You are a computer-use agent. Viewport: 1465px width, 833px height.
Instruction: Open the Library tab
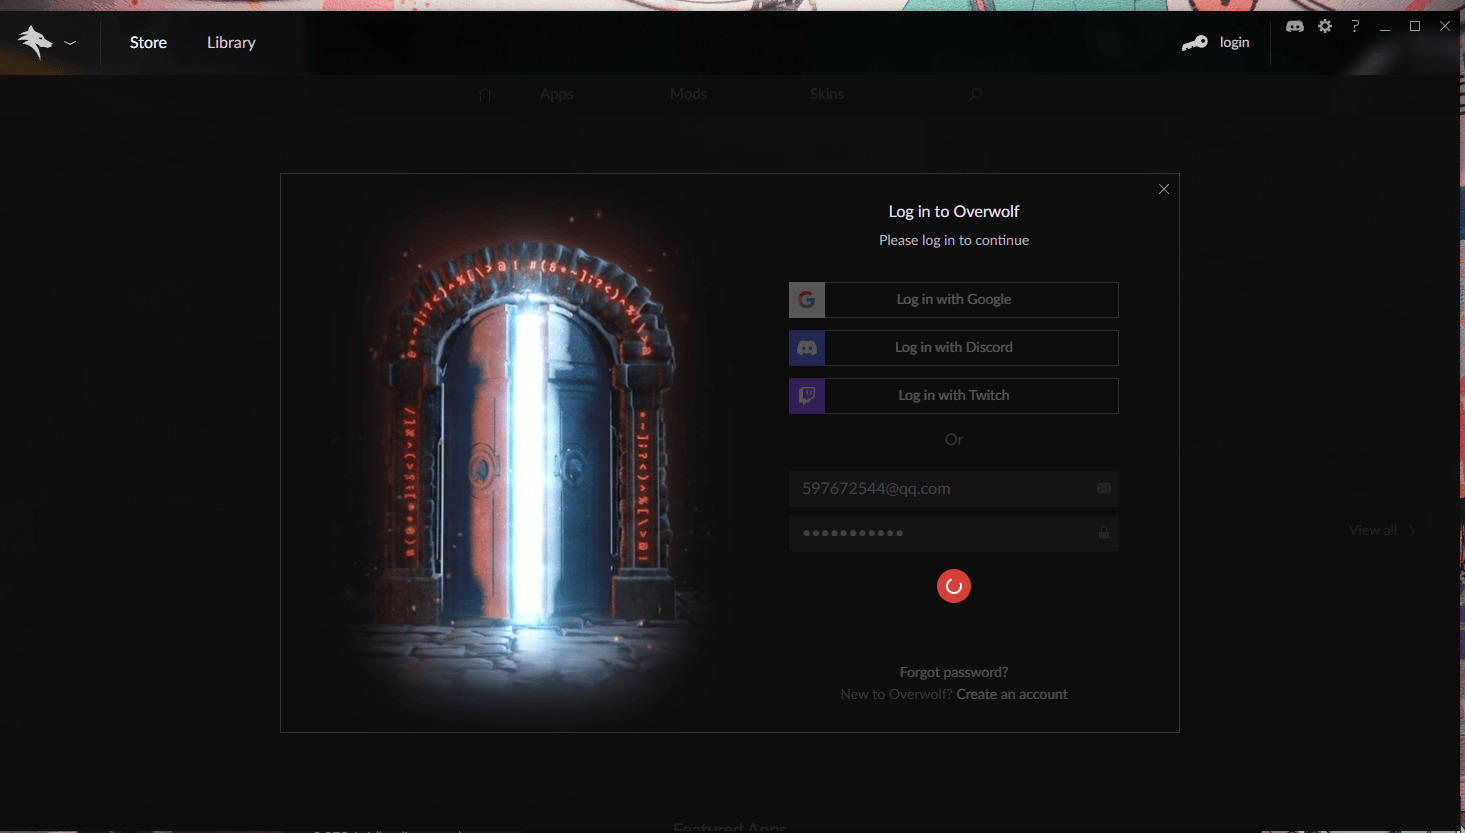pos(231,42)
